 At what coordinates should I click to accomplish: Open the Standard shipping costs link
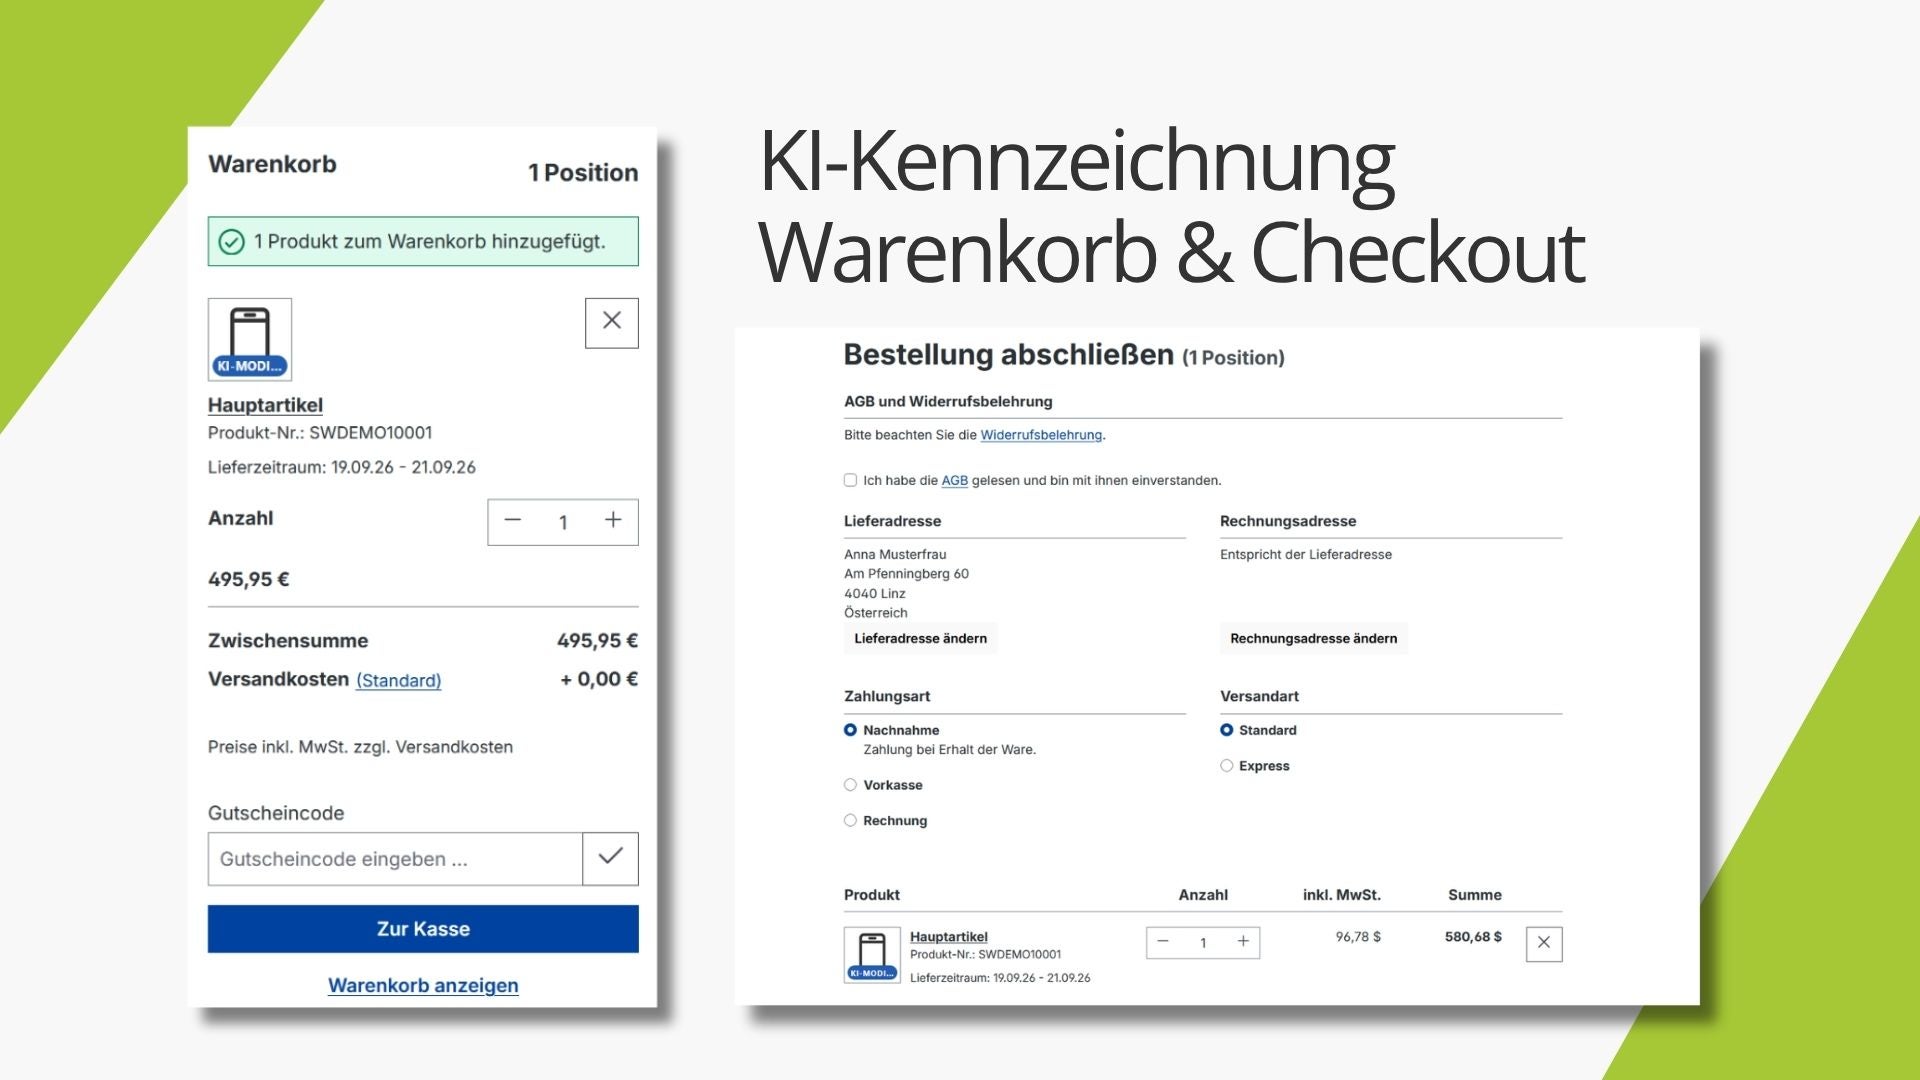398,680
